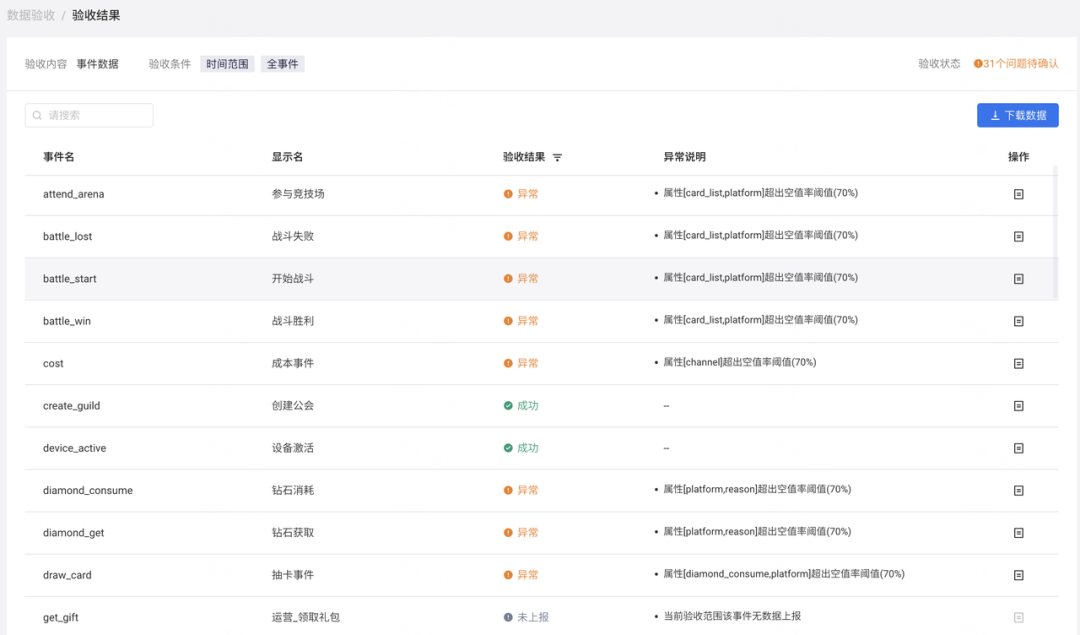Click the magnifier icon in the search box

point(36,115)
